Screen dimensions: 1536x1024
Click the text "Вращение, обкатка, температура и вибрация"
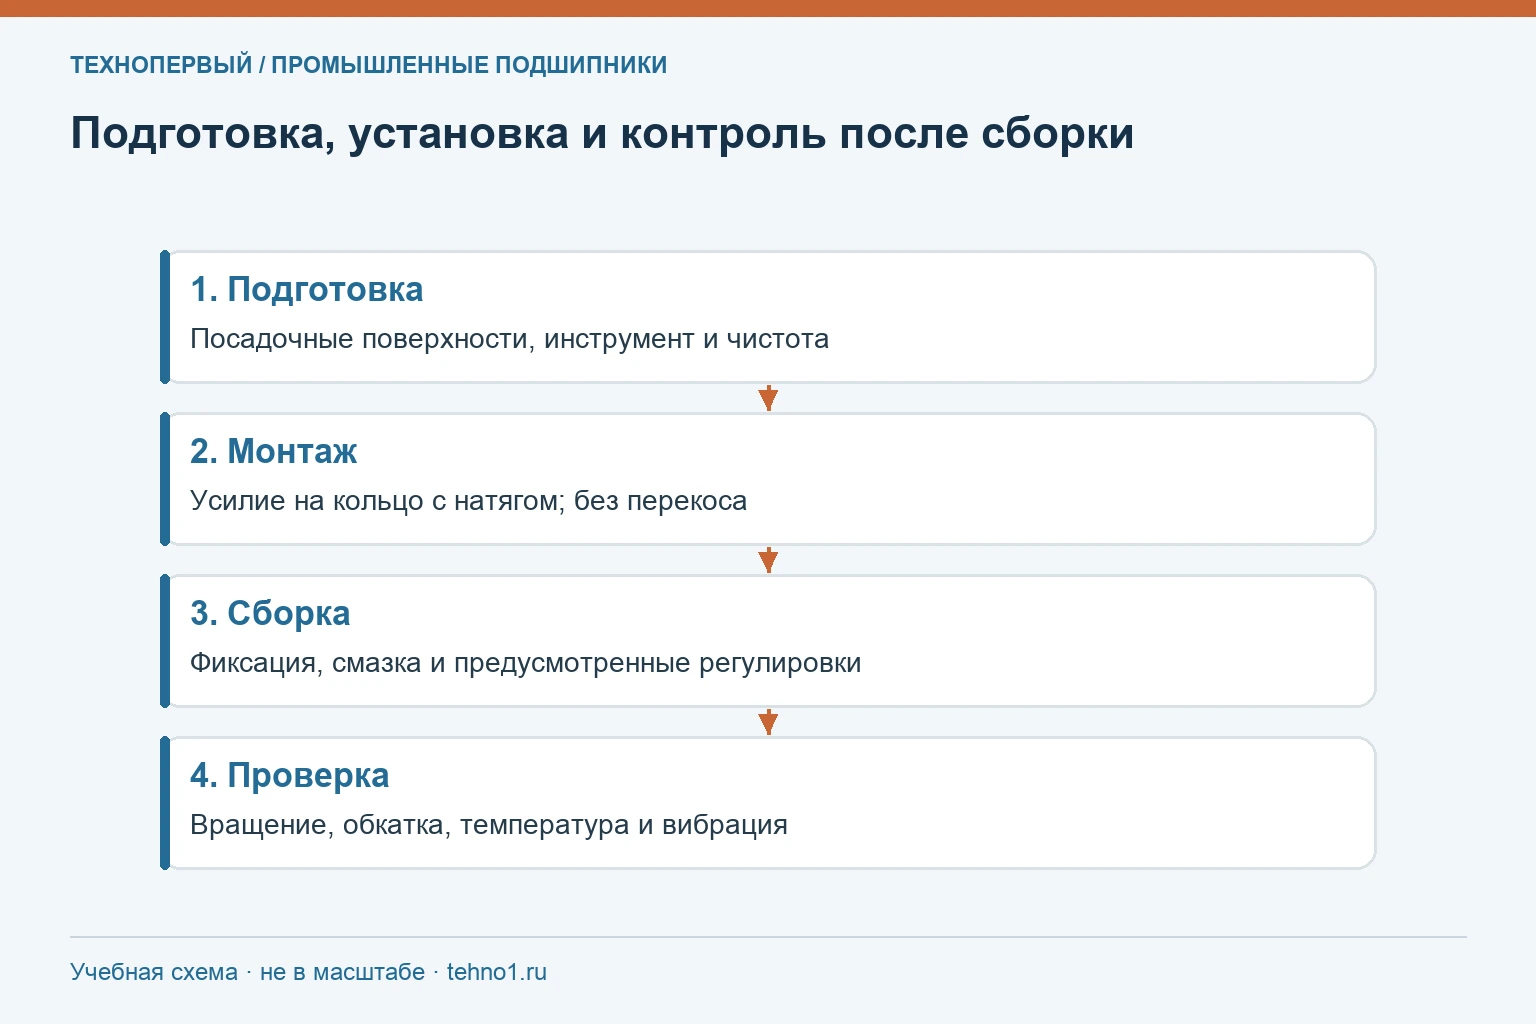pyautogui.click(x=489, y=825)
